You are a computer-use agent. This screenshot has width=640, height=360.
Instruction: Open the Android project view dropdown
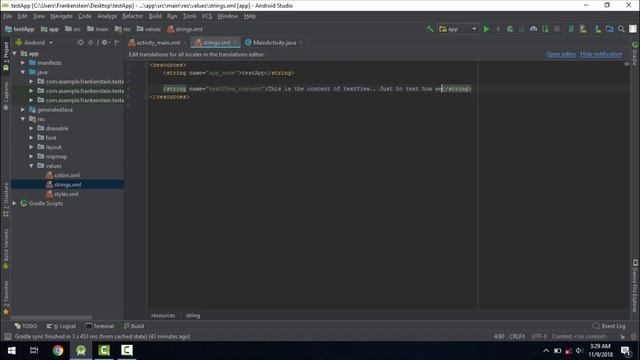pyautogui.click(x=34, y=42)
